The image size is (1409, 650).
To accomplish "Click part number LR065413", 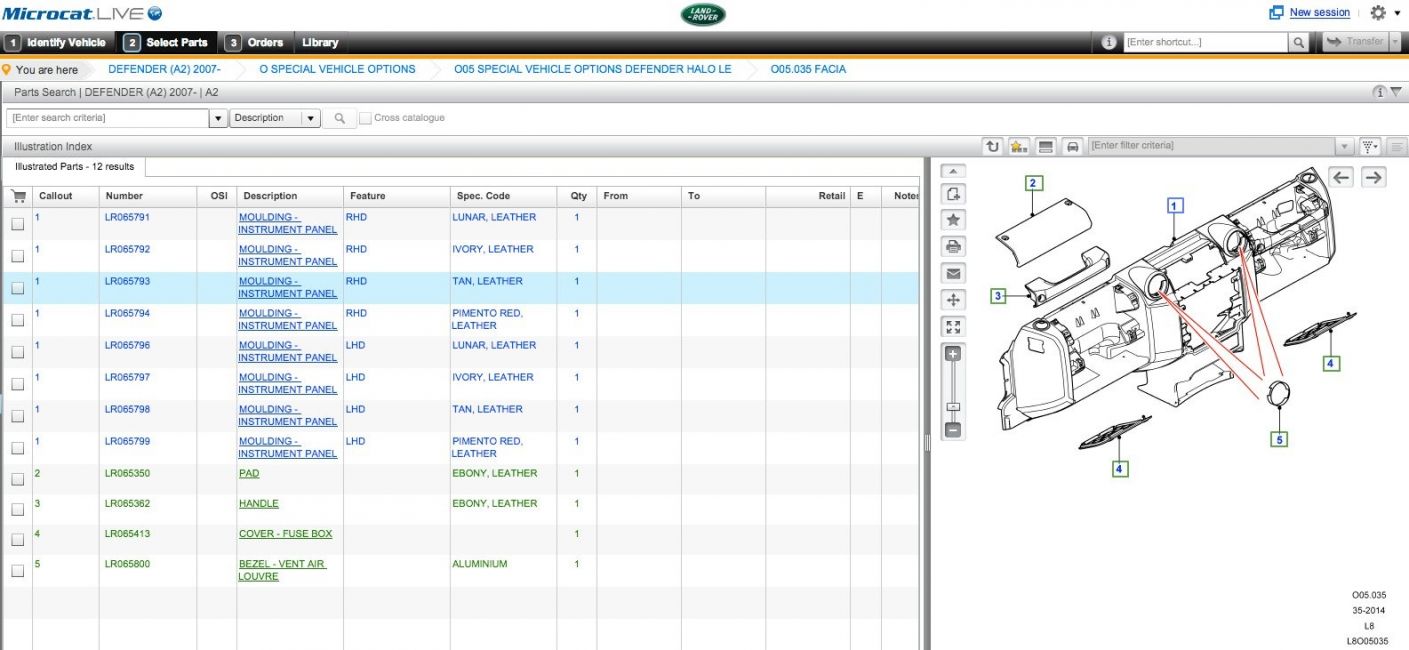I will 128,534.
